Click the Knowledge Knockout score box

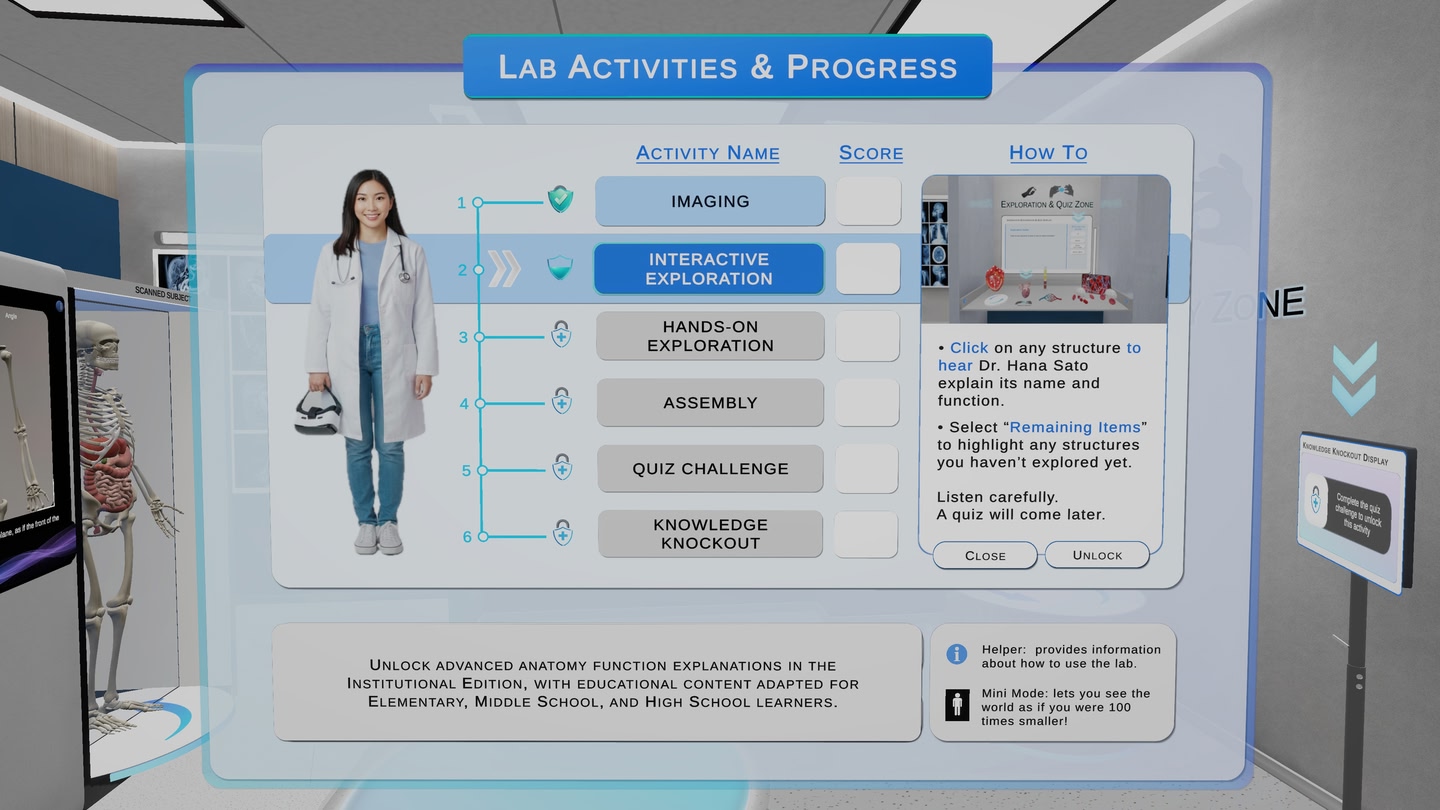[x=866, y=534]
